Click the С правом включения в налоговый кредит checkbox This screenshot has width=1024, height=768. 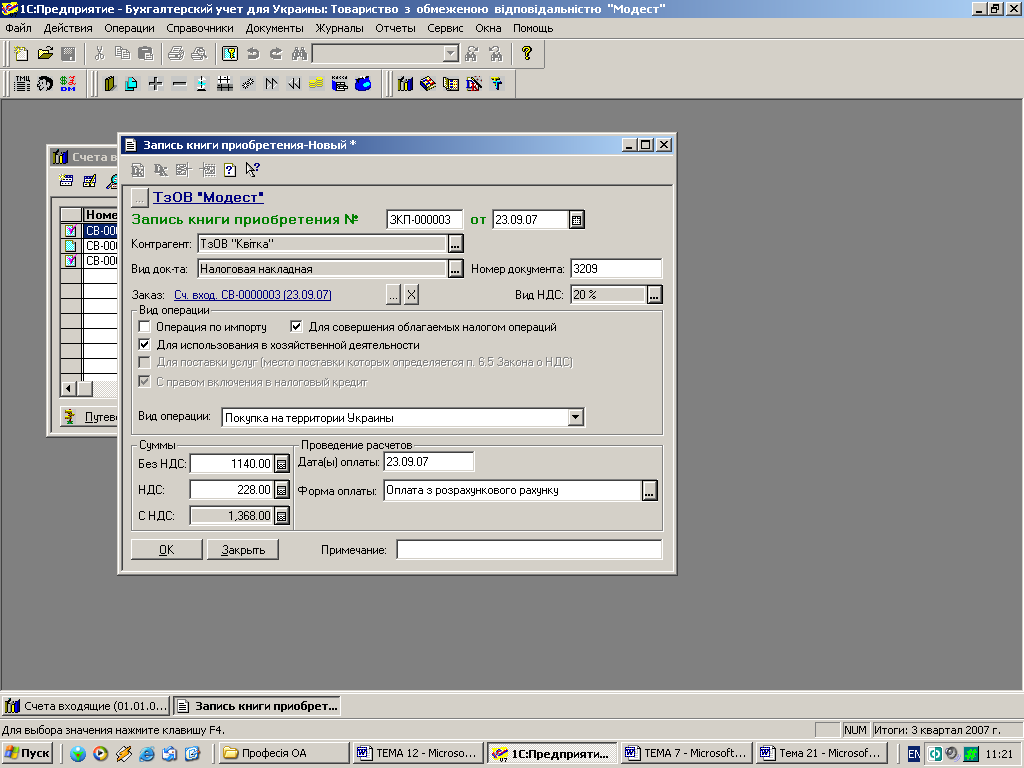tap(145, 381)
